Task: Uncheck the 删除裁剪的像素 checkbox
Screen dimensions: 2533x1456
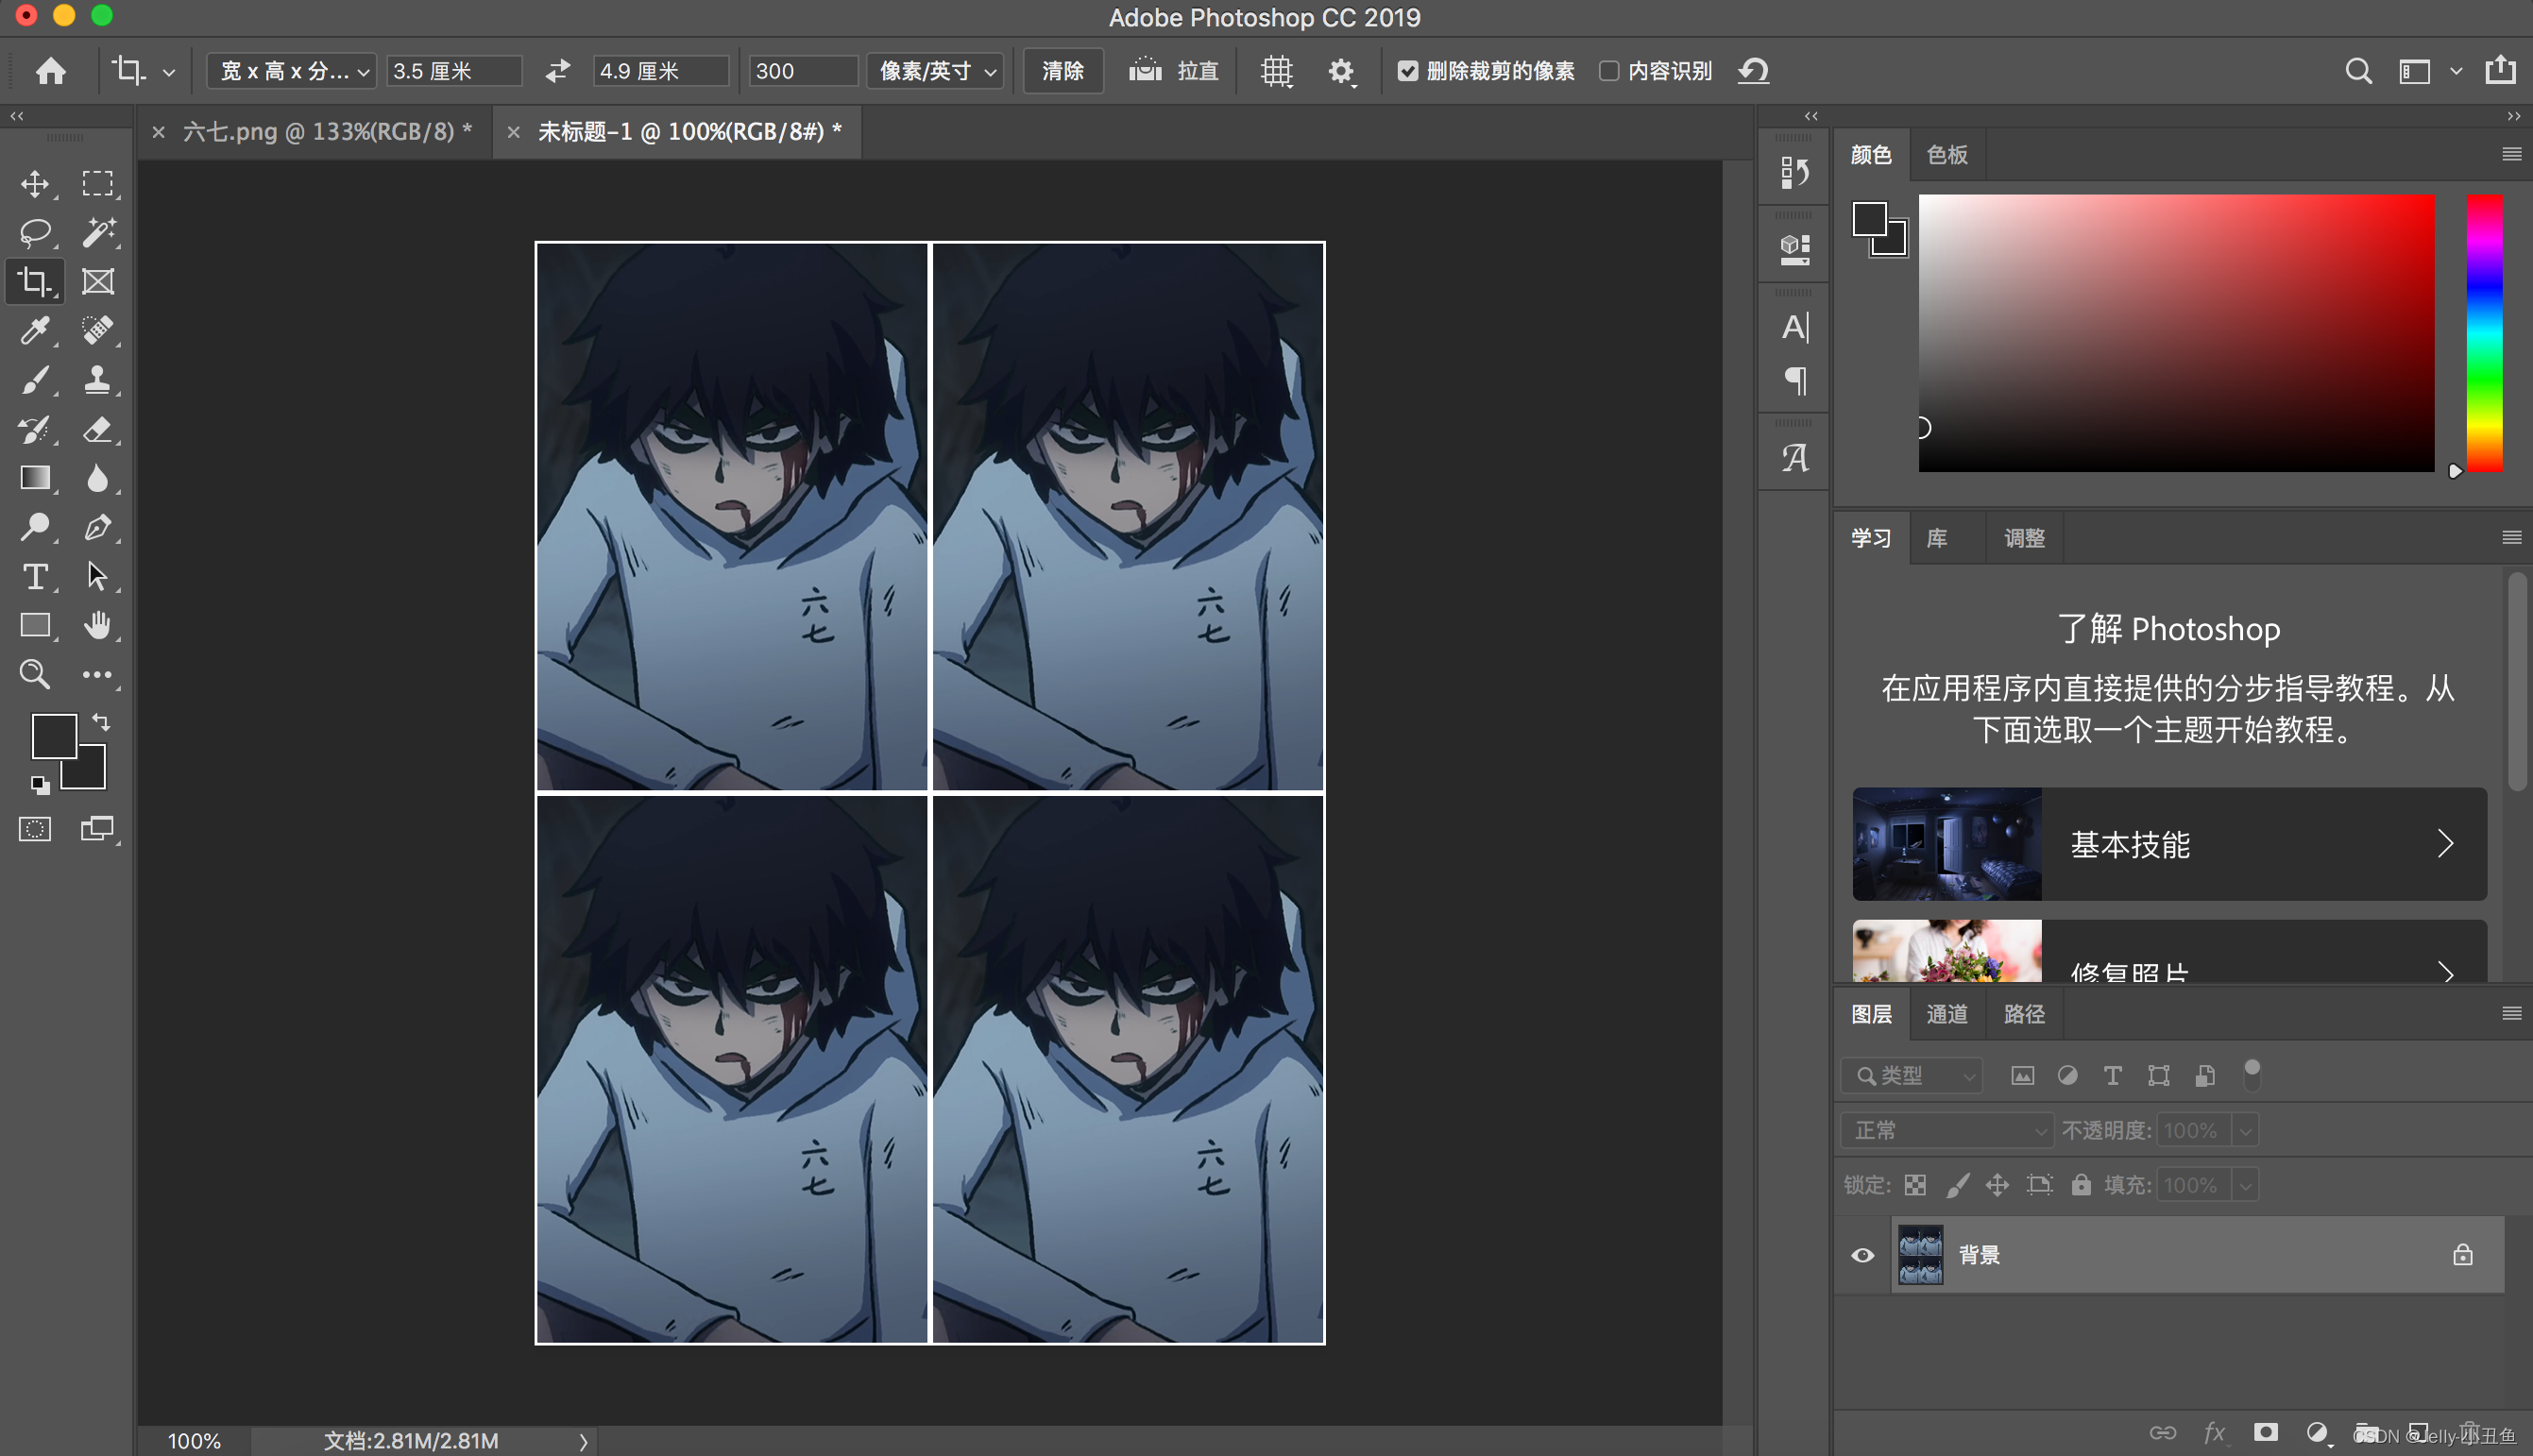Action: pyautogui.click(x=1407, y=71)
